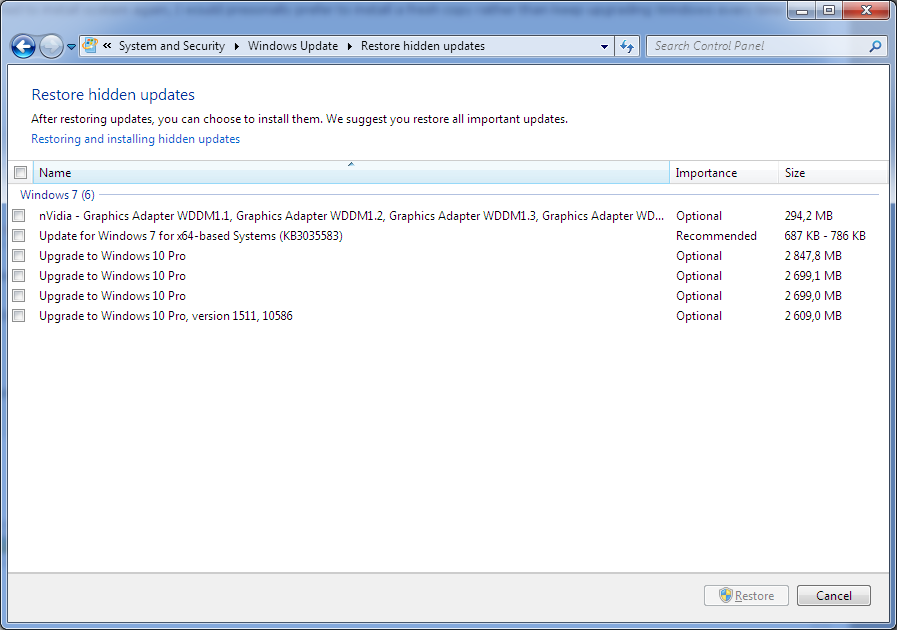Click Restore hidden updates breadcrumb
The width and height of the screenshot is (897, 630).
pyautogui.click(x=423, y=46)
